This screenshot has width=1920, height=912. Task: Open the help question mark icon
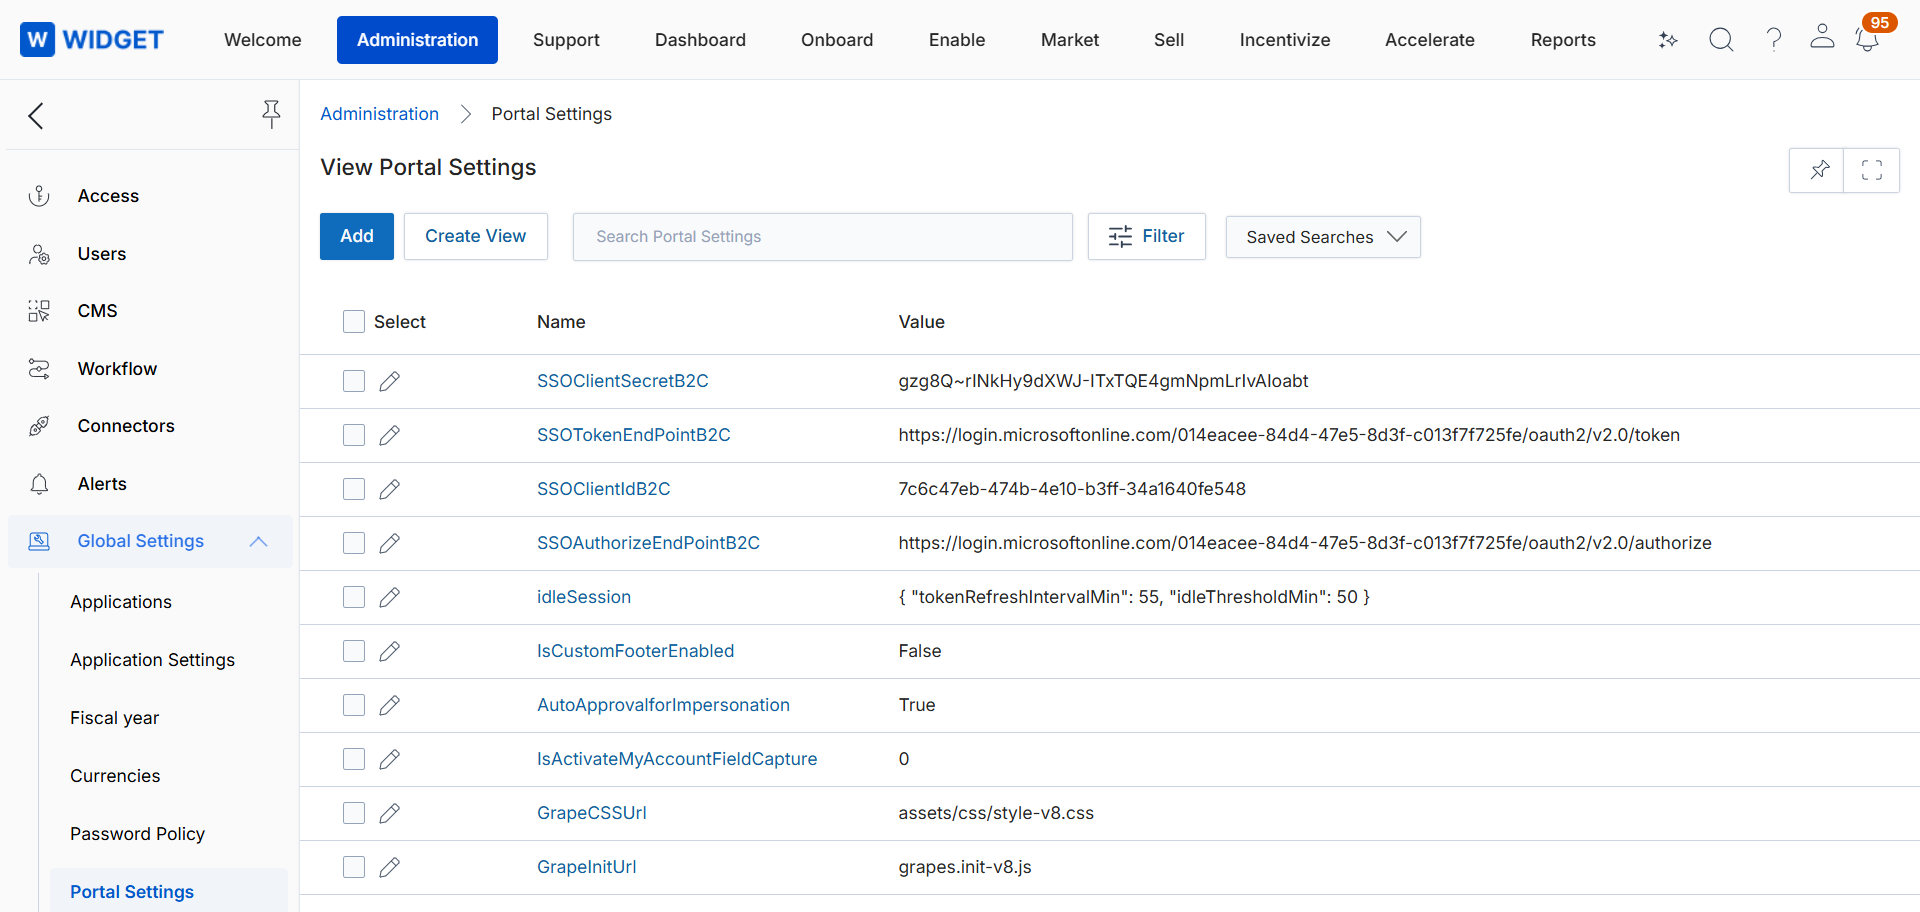point(1774,39)
